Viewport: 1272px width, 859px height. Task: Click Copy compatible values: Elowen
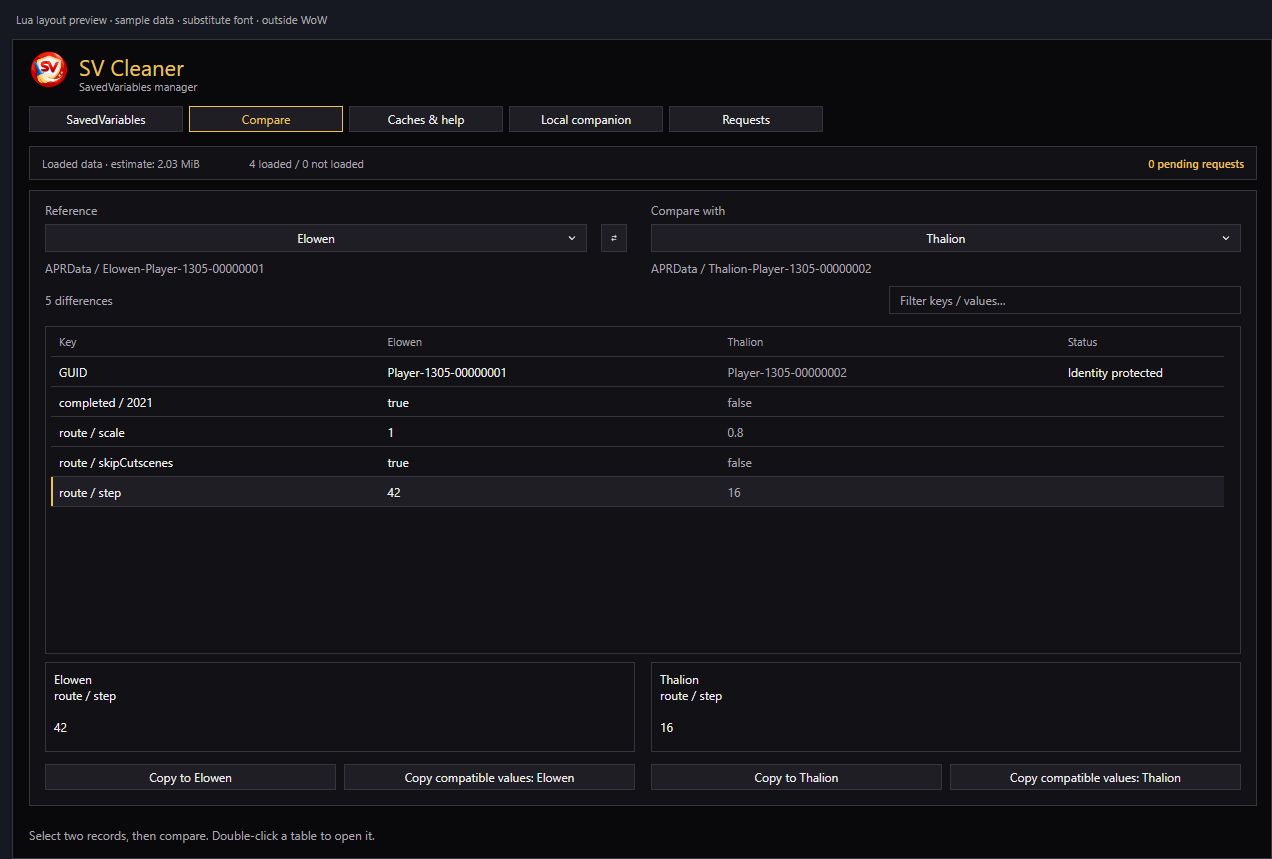(489, 777)
